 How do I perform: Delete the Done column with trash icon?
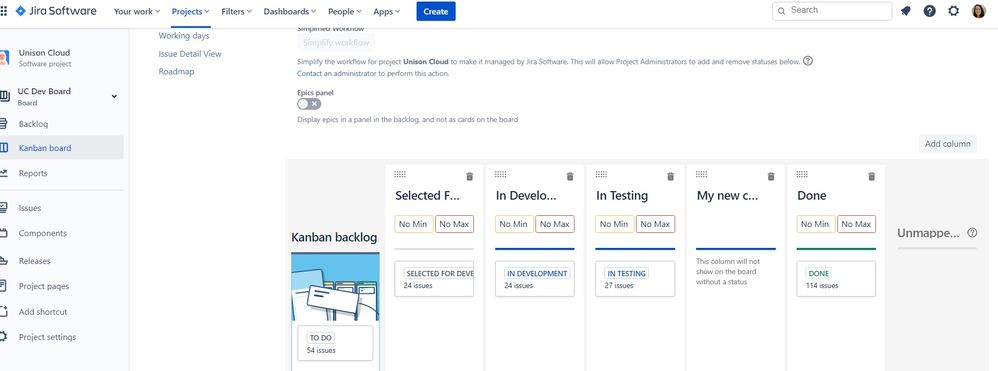pos(871,176)
